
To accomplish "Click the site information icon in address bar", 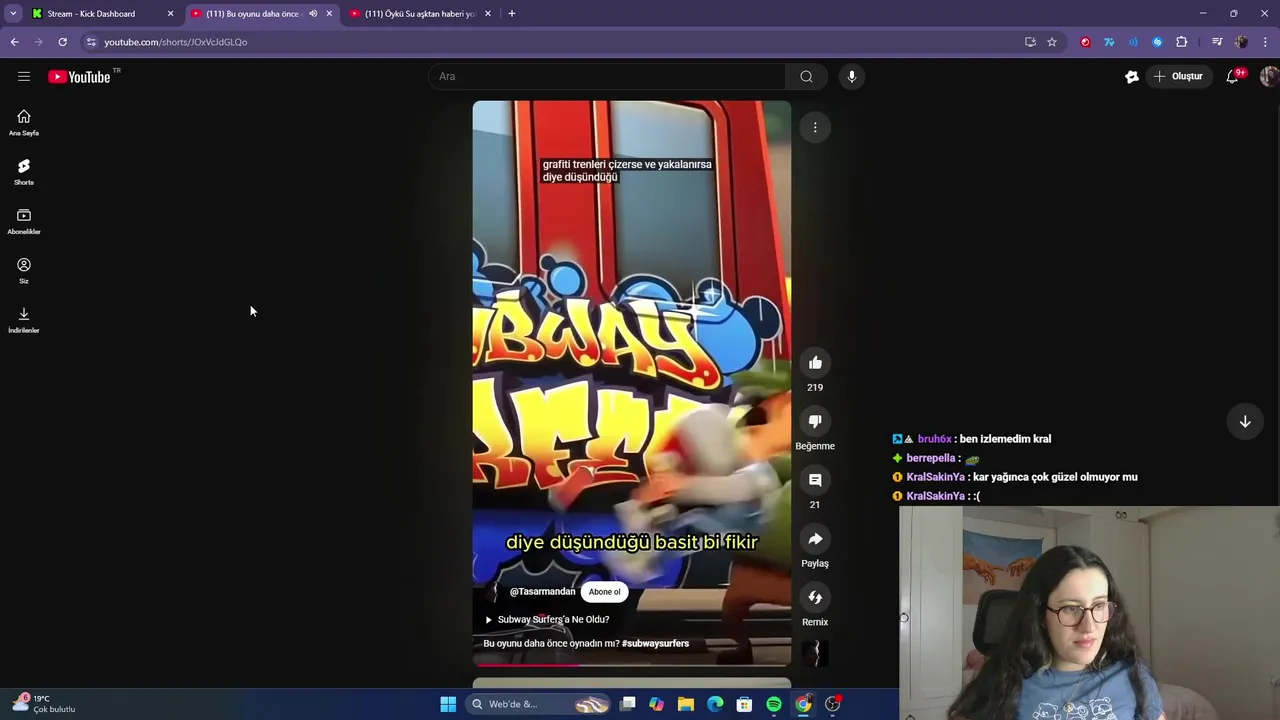I will click(x=91, y=42).
